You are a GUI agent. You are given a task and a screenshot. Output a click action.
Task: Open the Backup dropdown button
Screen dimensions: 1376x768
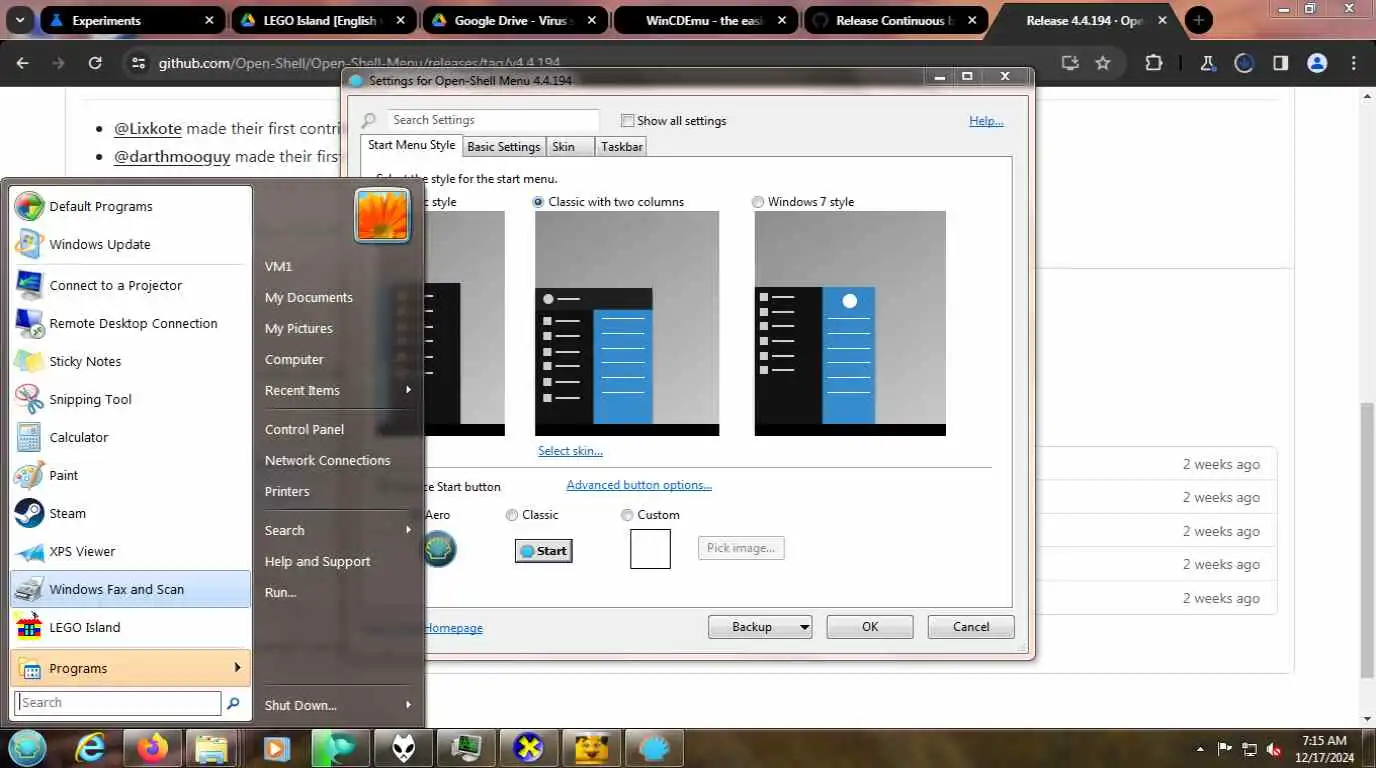[760, 627]
